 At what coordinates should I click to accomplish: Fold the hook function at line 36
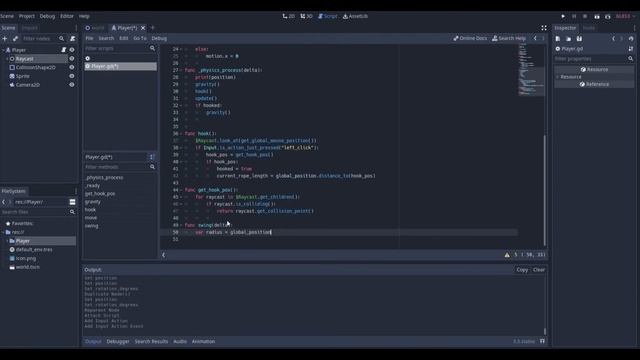pyautogui.click(x=181, y=133)
